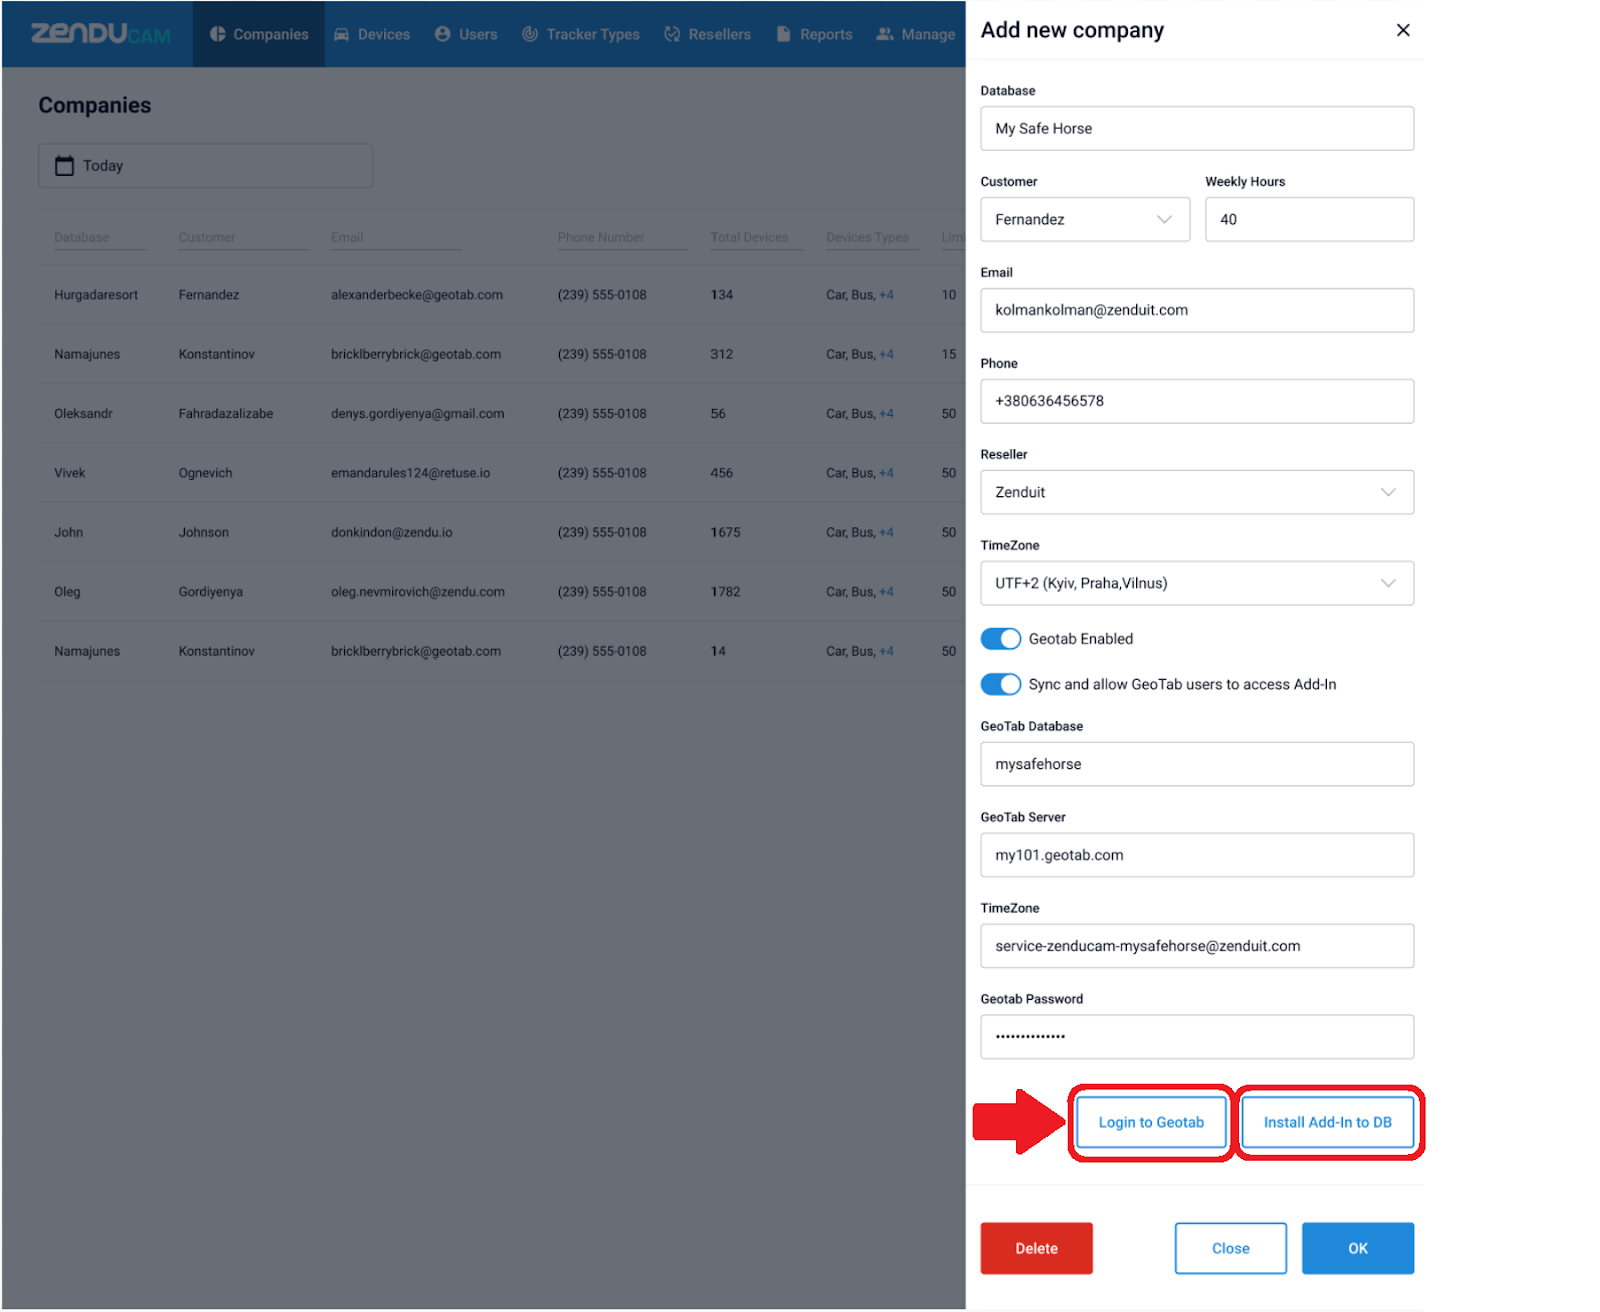Click the alexanderbecke@geotab.com email cell
Screen dimensions: 1600x1312
[417, 295]
